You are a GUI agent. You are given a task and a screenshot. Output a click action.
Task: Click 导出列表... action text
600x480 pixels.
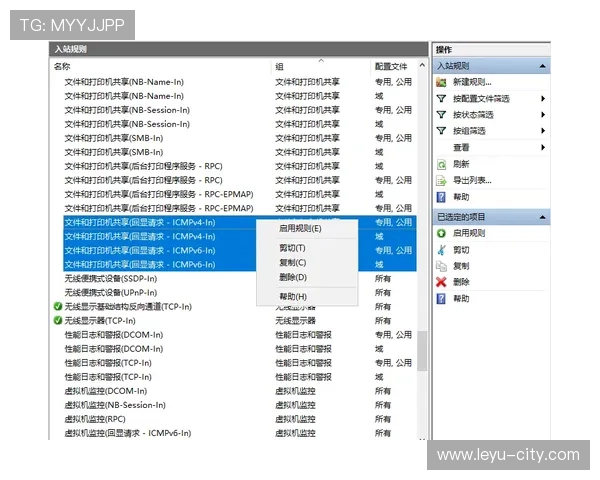tap(472, 180)
